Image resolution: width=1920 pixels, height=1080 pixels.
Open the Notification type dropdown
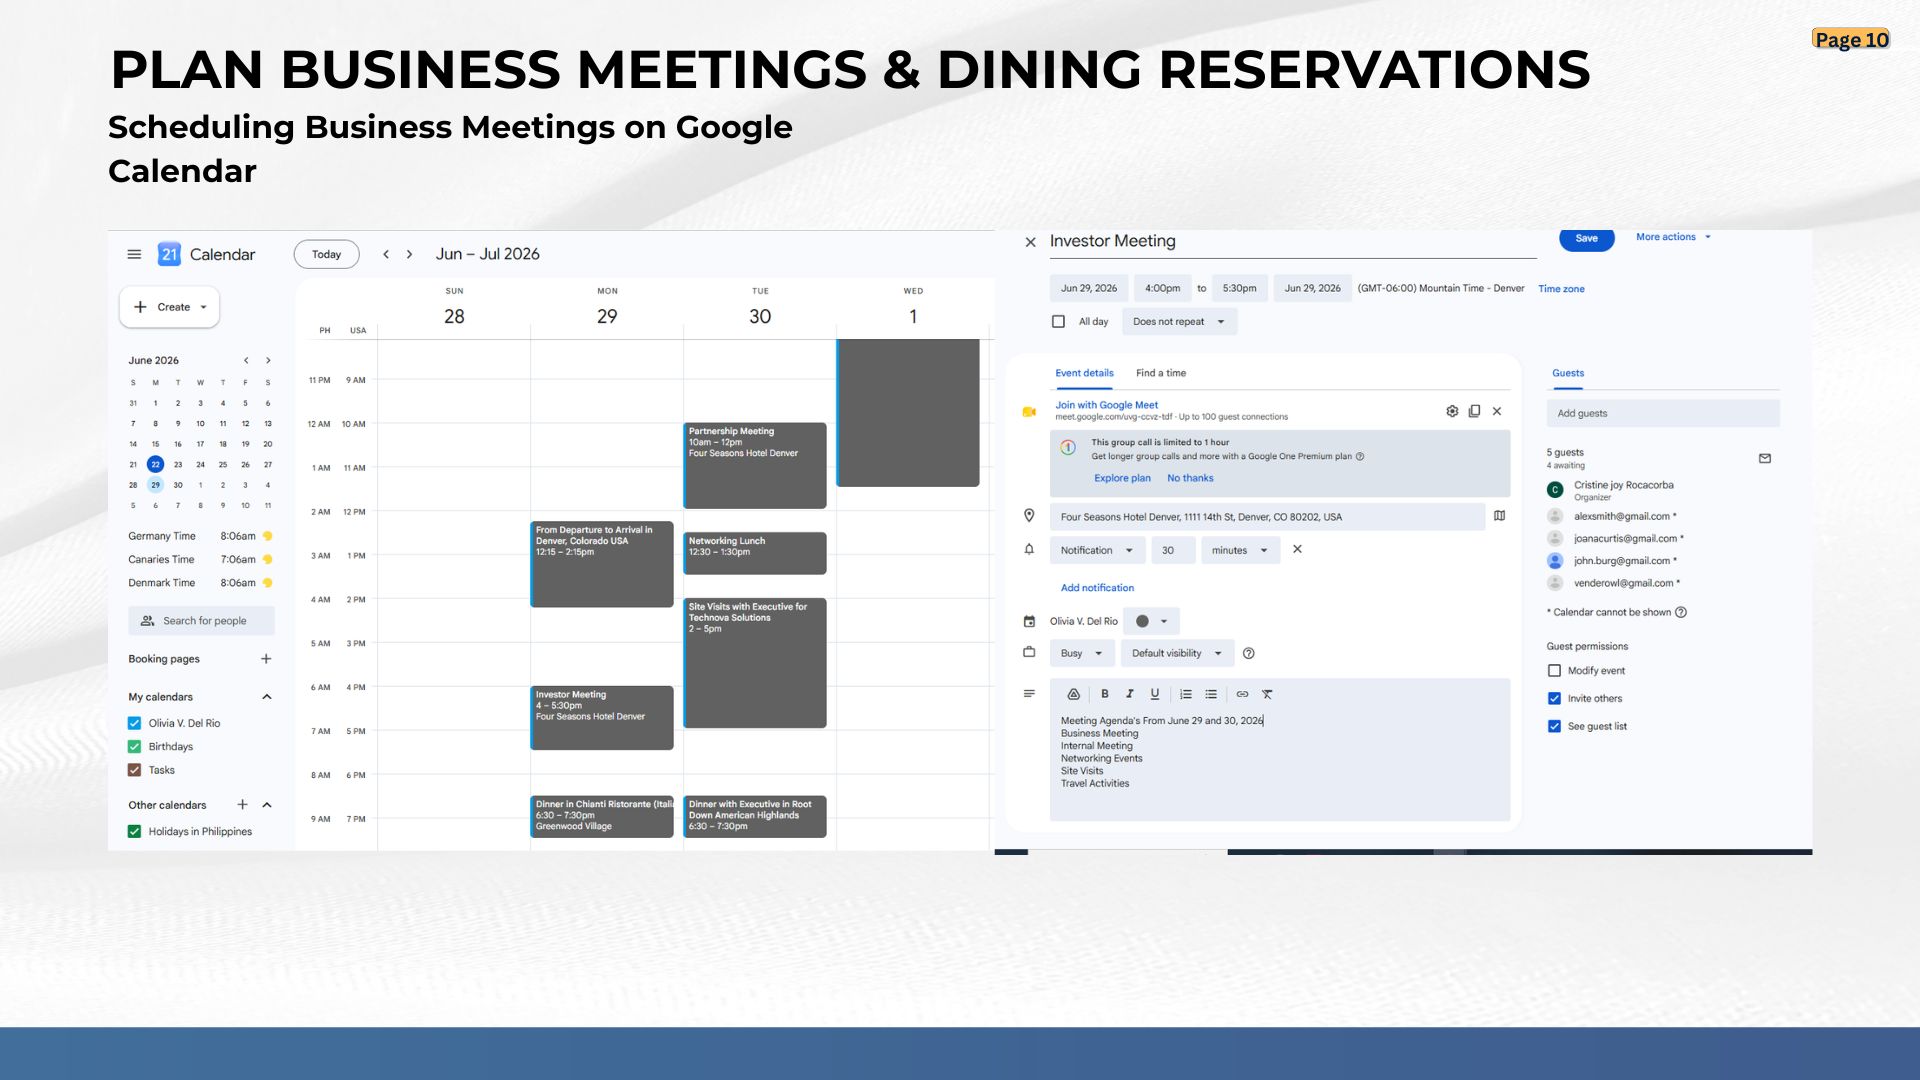tap(1096, 550)
